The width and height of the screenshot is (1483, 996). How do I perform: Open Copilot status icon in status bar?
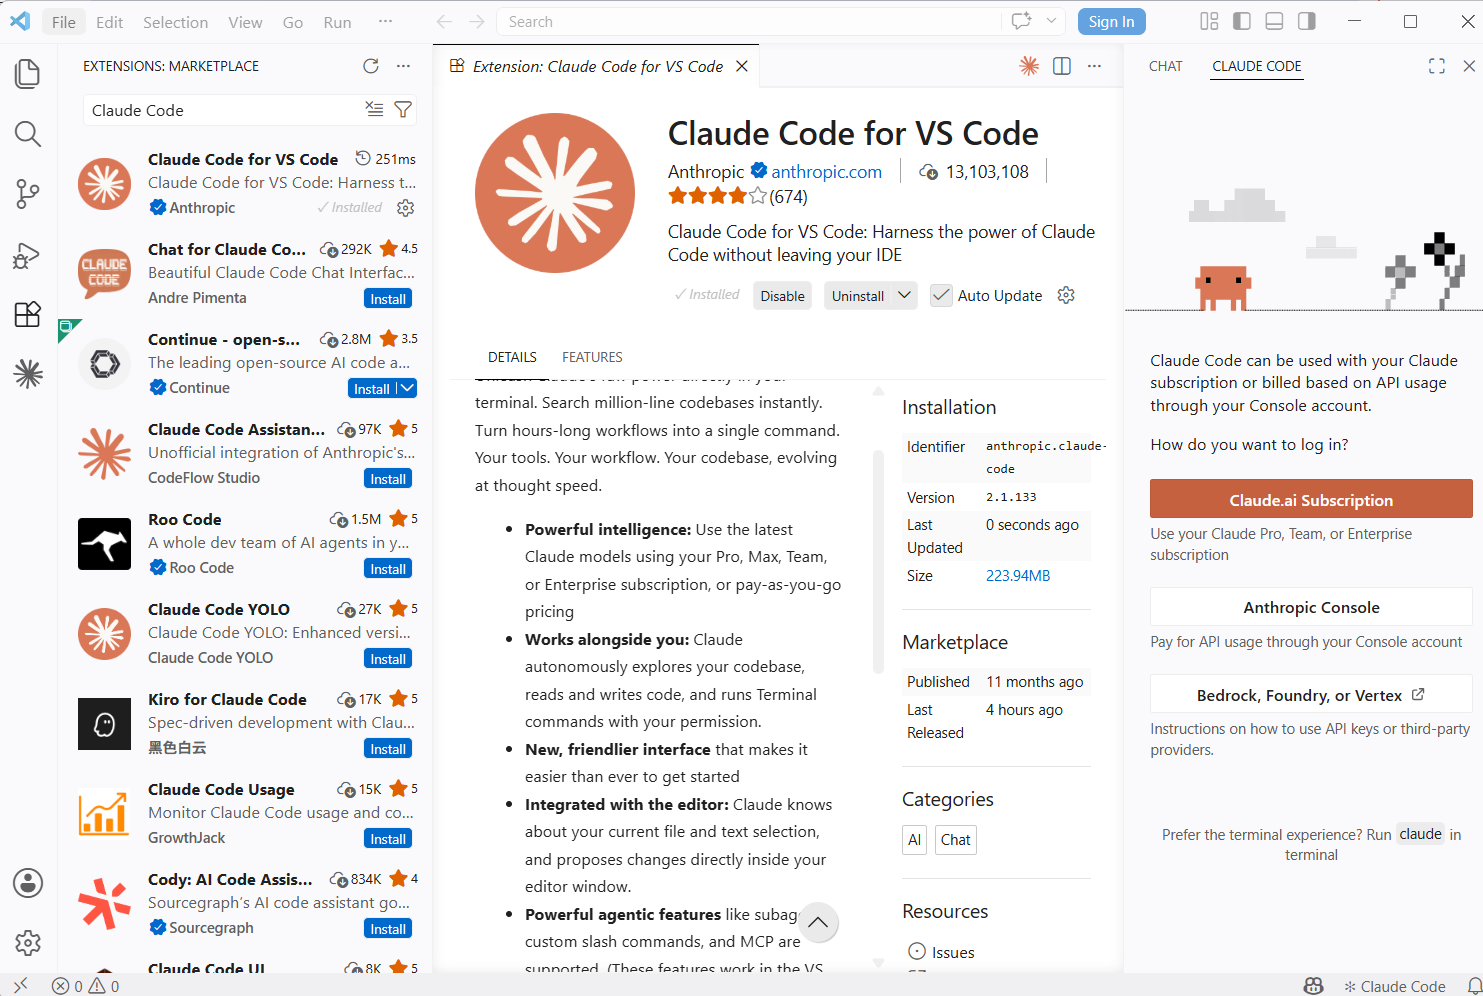(x=1313, y=986)
